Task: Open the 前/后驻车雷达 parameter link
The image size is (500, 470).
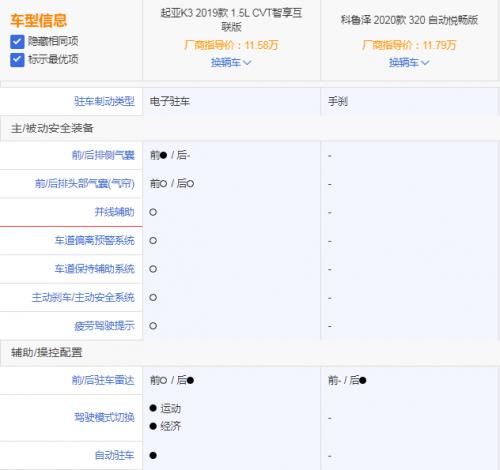Action: click(103, 380)
